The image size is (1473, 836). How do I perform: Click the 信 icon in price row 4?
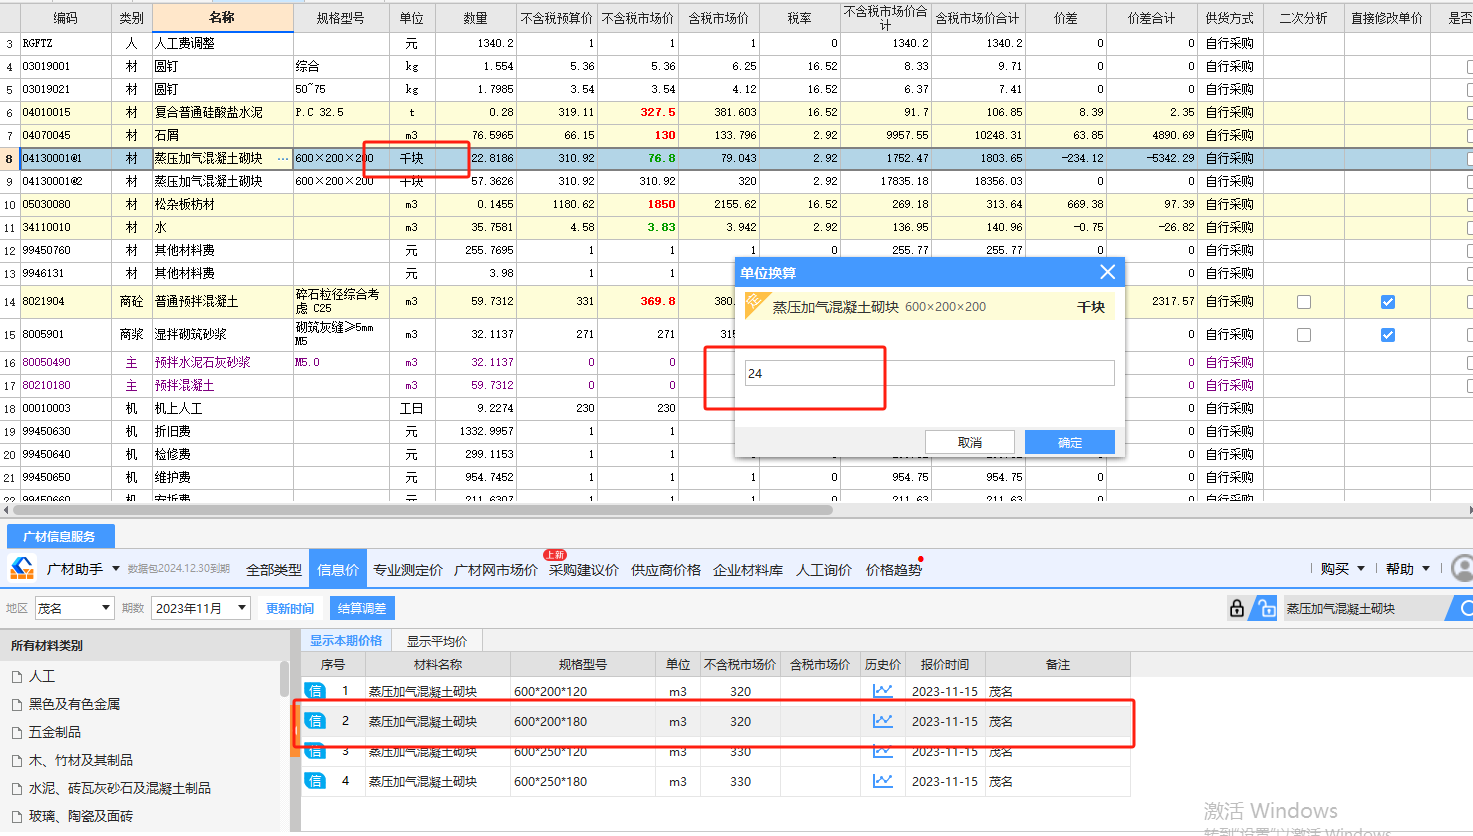click(315, 781)
